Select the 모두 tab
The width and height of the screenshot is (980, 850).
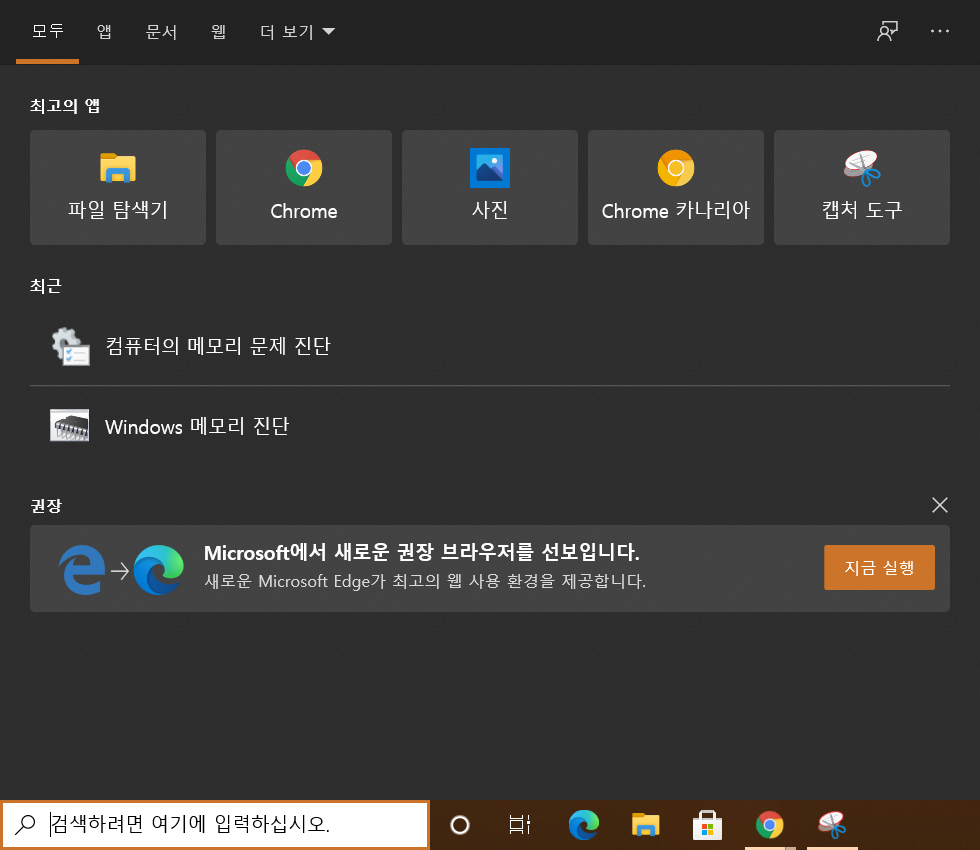(48, 31)
